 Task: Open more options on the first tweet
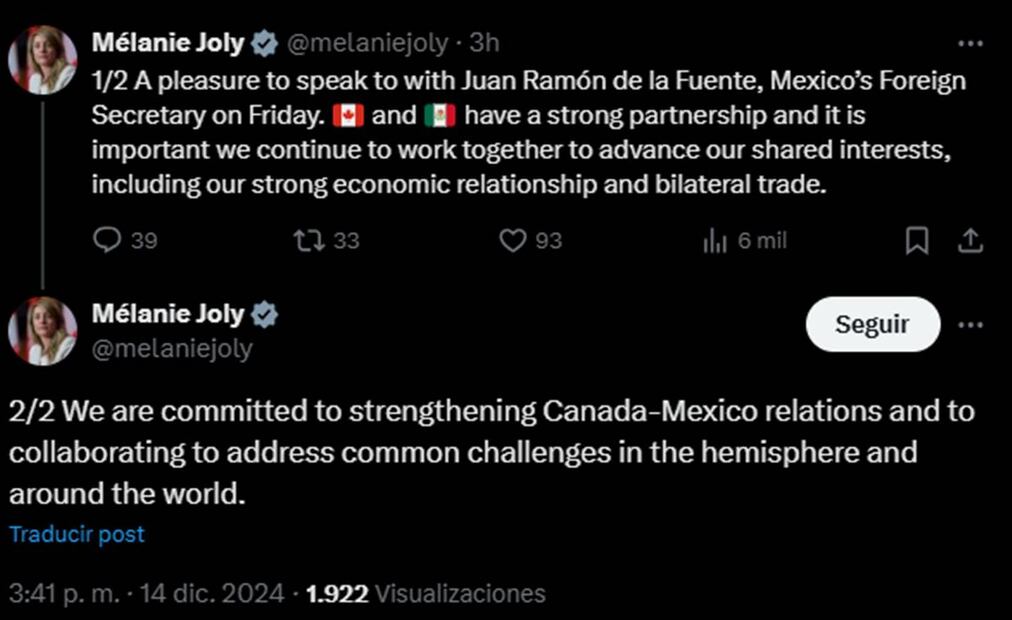point(969,42)
